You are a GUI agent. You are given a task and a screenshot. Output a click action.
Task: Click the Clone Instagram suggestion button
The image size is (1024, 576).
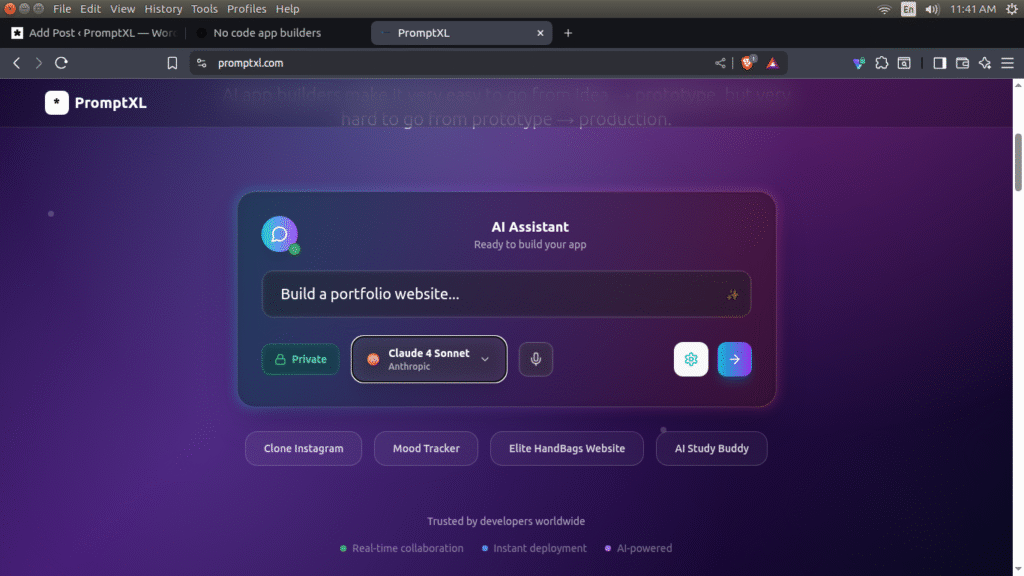click(303, 448)
